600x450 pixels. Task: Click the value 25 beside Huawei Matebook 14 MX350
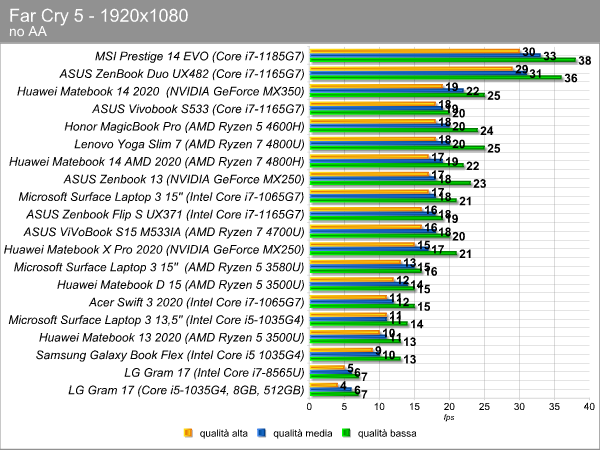tap(494, 96)
